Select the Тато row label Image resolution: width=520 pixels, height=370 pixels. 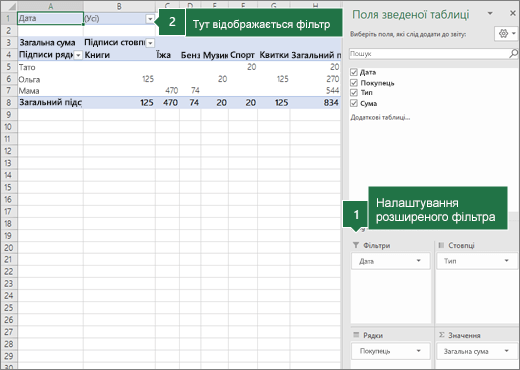[50, 67]
